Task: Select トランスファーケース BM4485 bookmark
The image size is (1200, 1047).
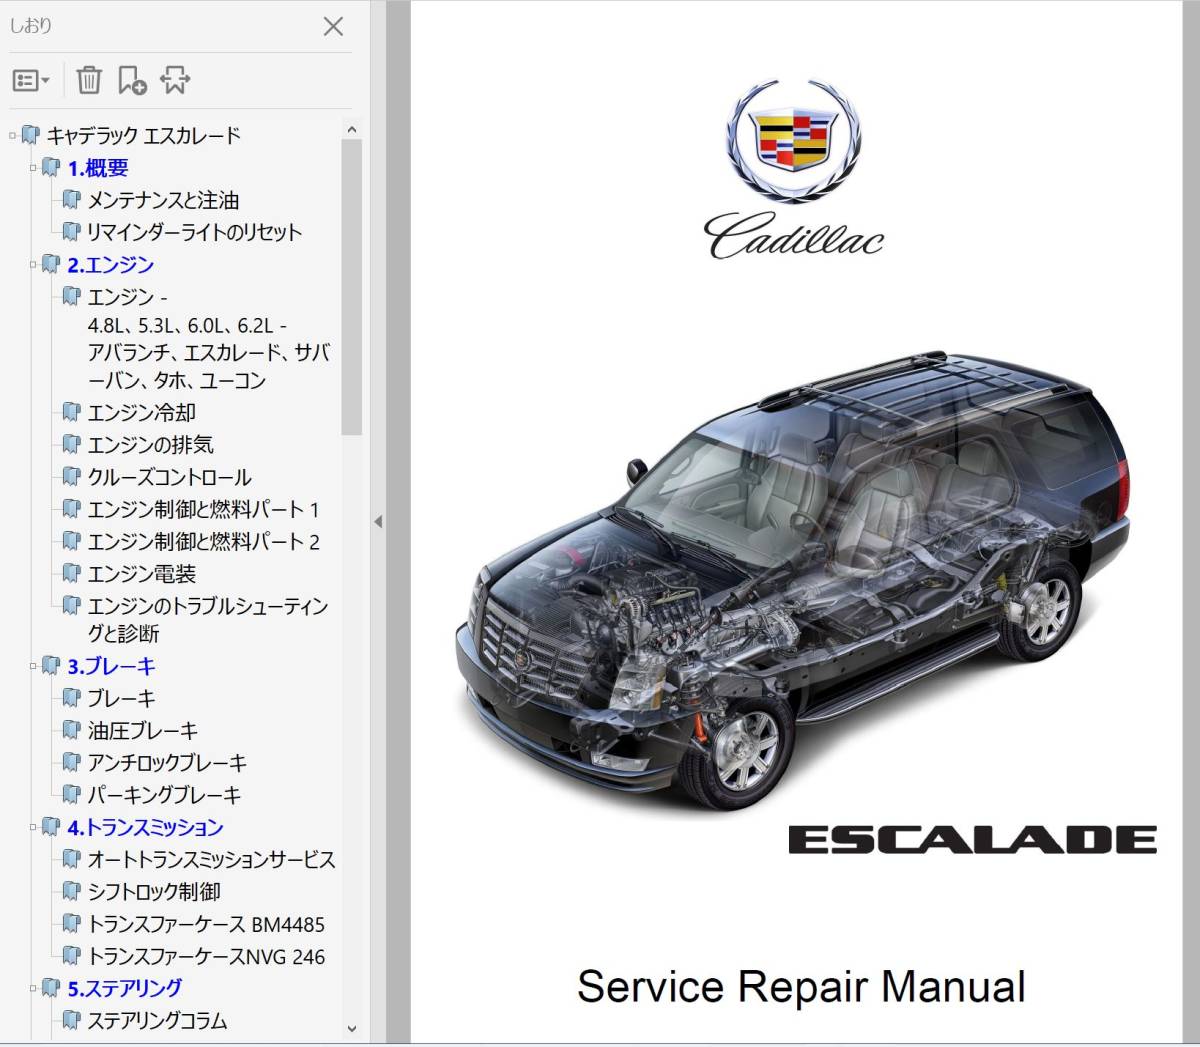Action: [x=206, y=924]
